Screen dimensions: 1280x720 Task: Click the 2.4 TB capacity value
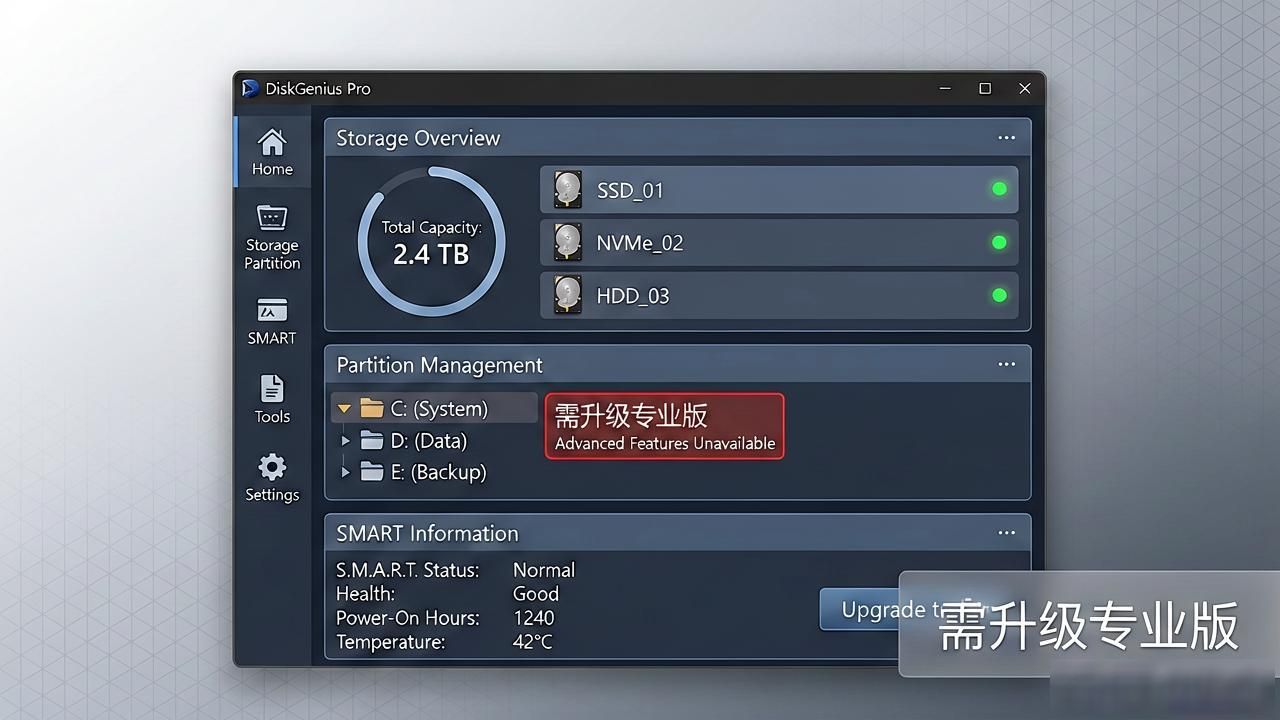coord(431,254)
